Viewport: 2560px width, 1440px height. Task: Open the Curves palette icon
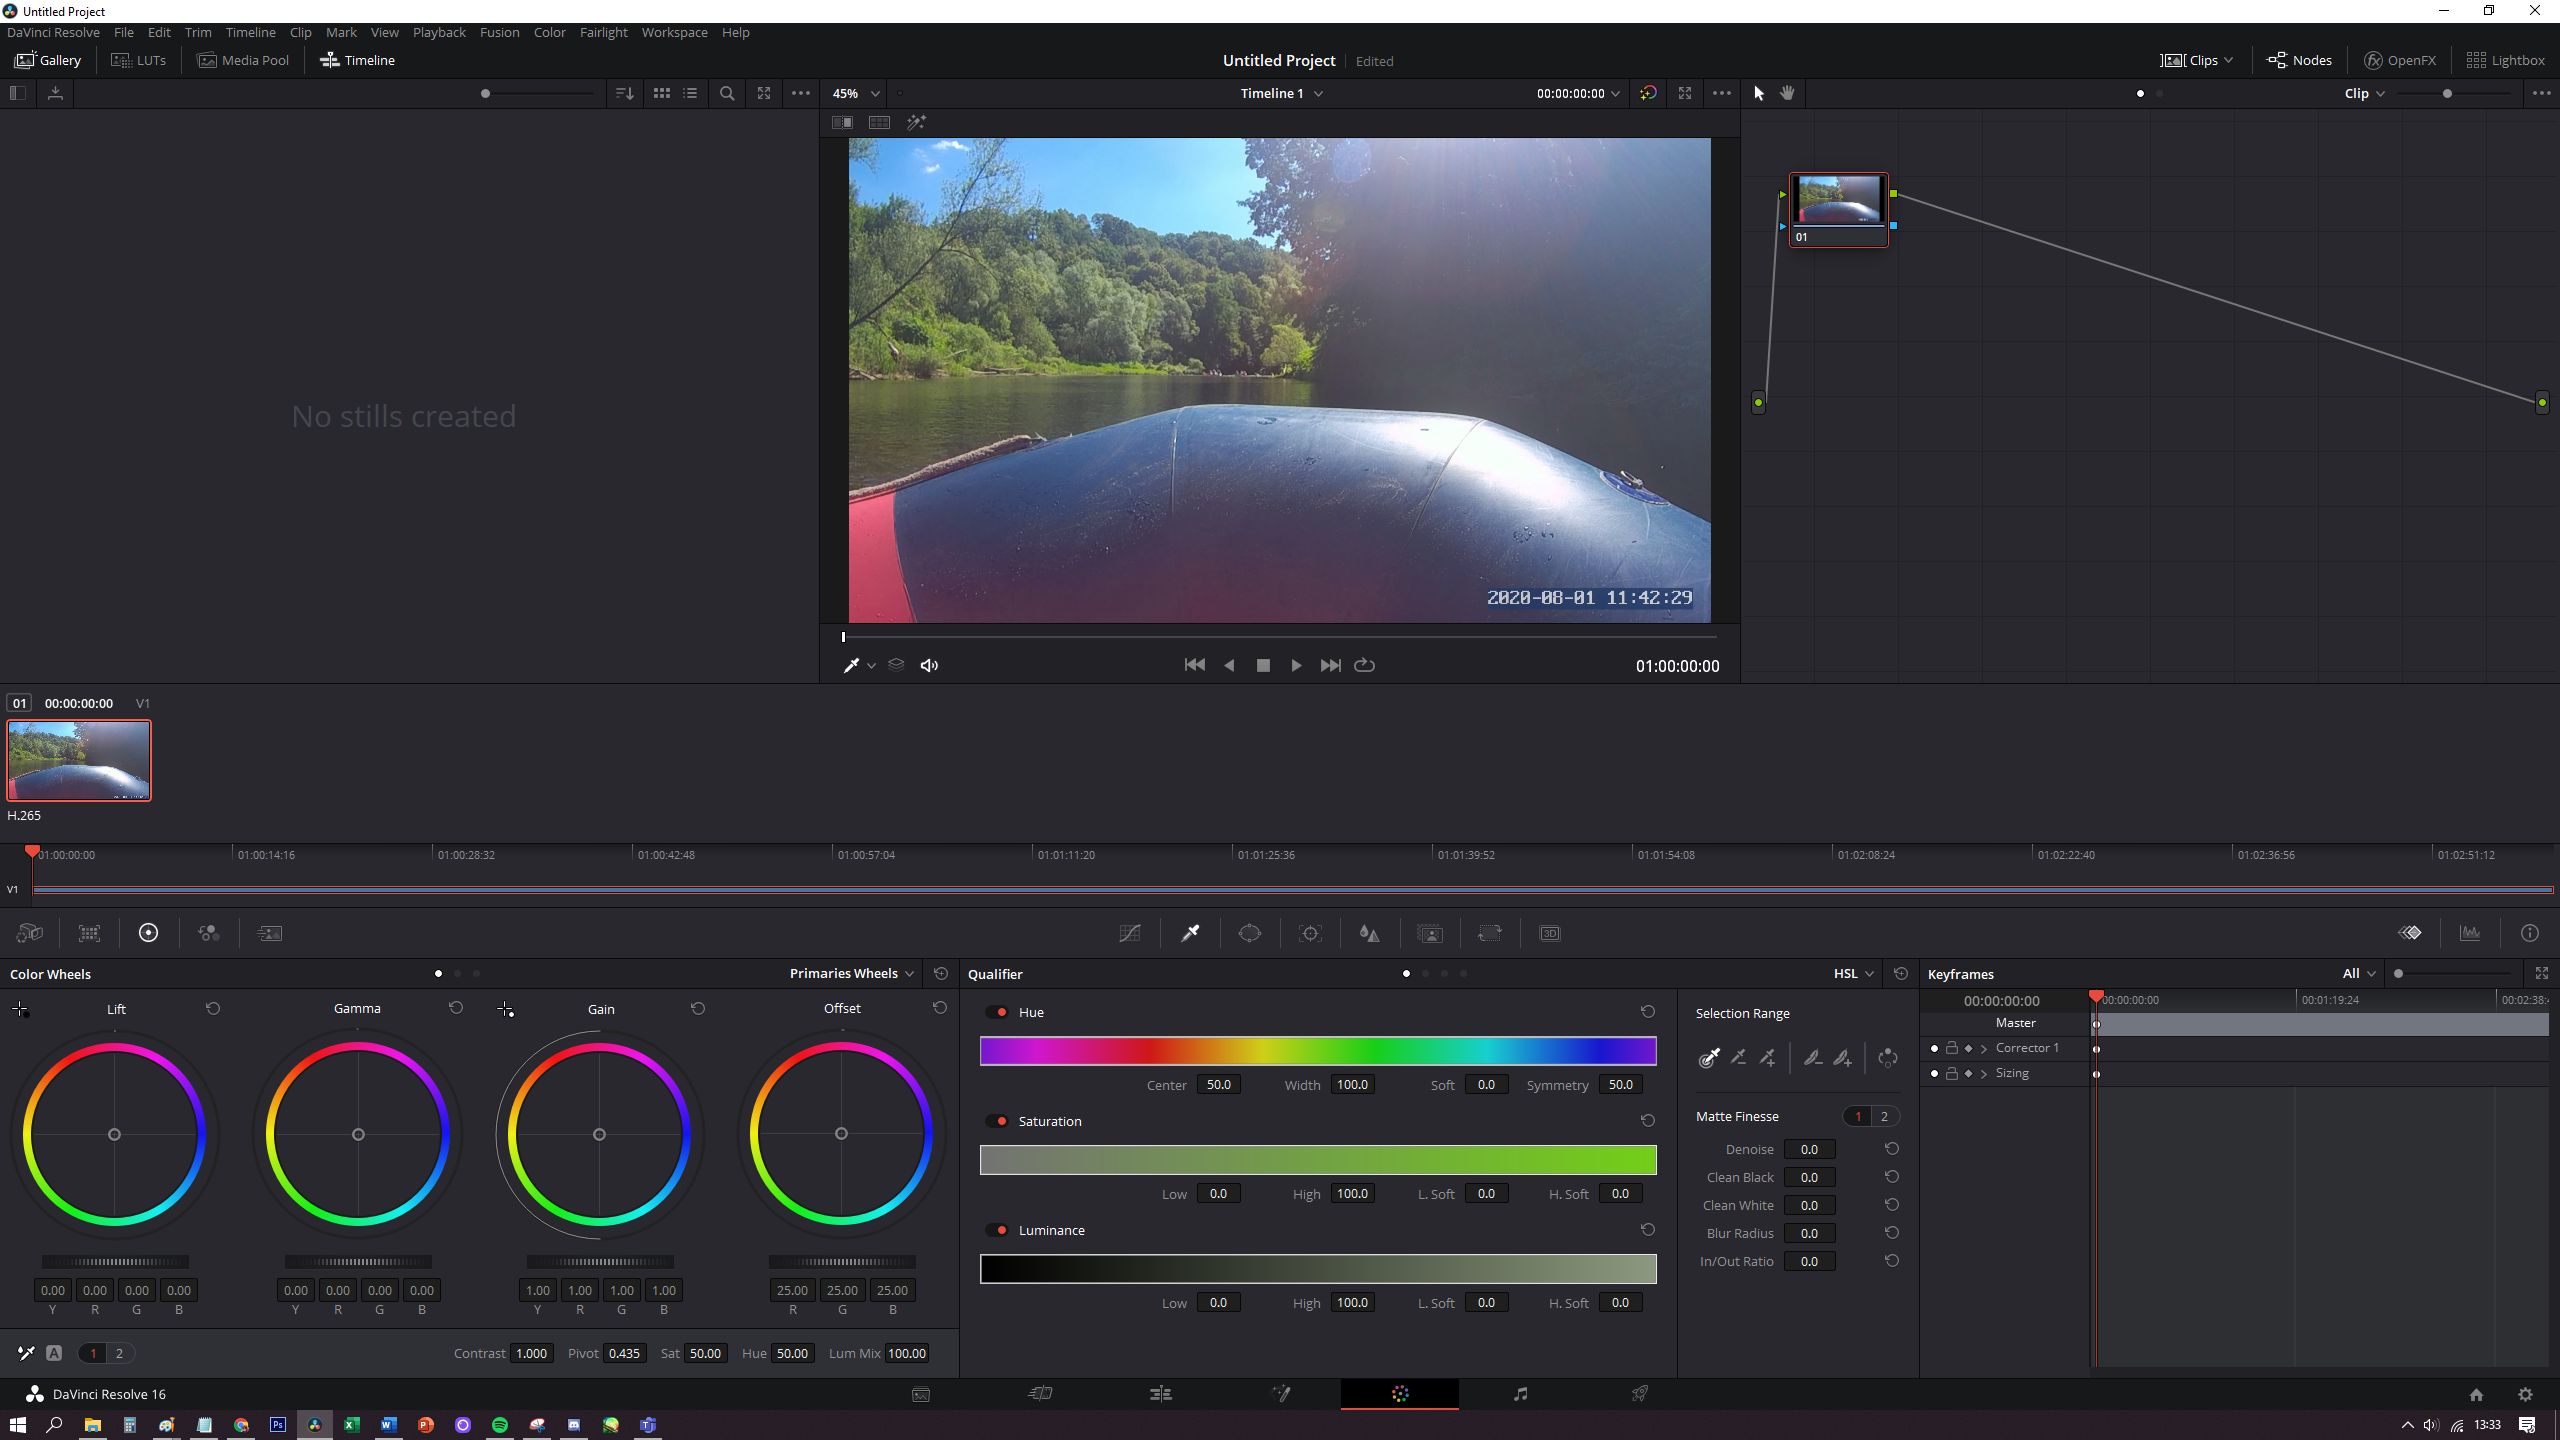coord(1129,933)
